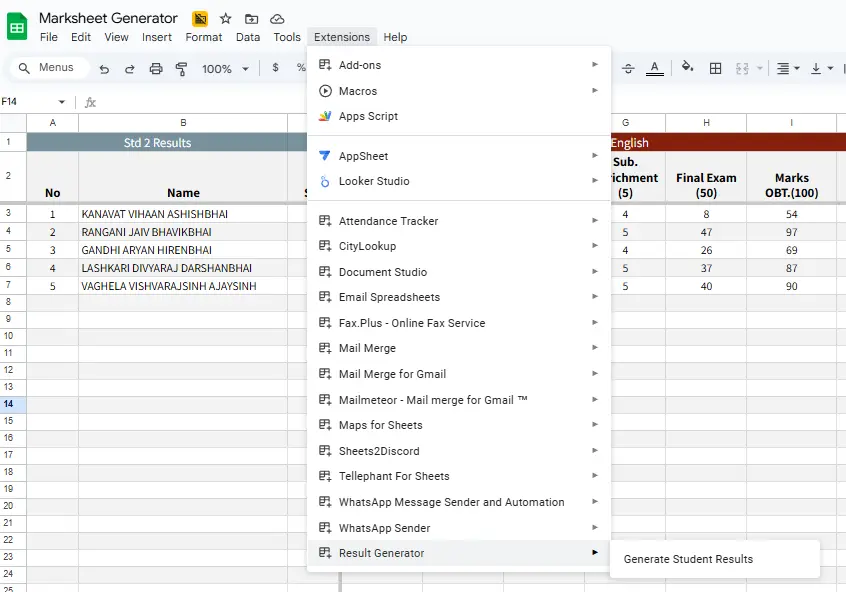Open the name box dropdown arrow
The image size is (846, 592).
tap(62, 102)
